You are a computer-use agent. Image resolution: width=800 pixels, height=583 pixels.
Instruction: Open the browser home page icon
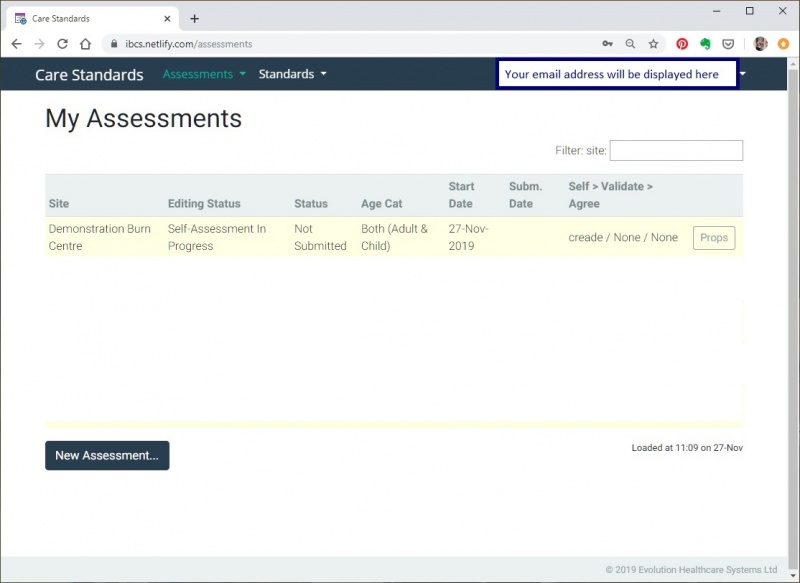click(85, 44)
